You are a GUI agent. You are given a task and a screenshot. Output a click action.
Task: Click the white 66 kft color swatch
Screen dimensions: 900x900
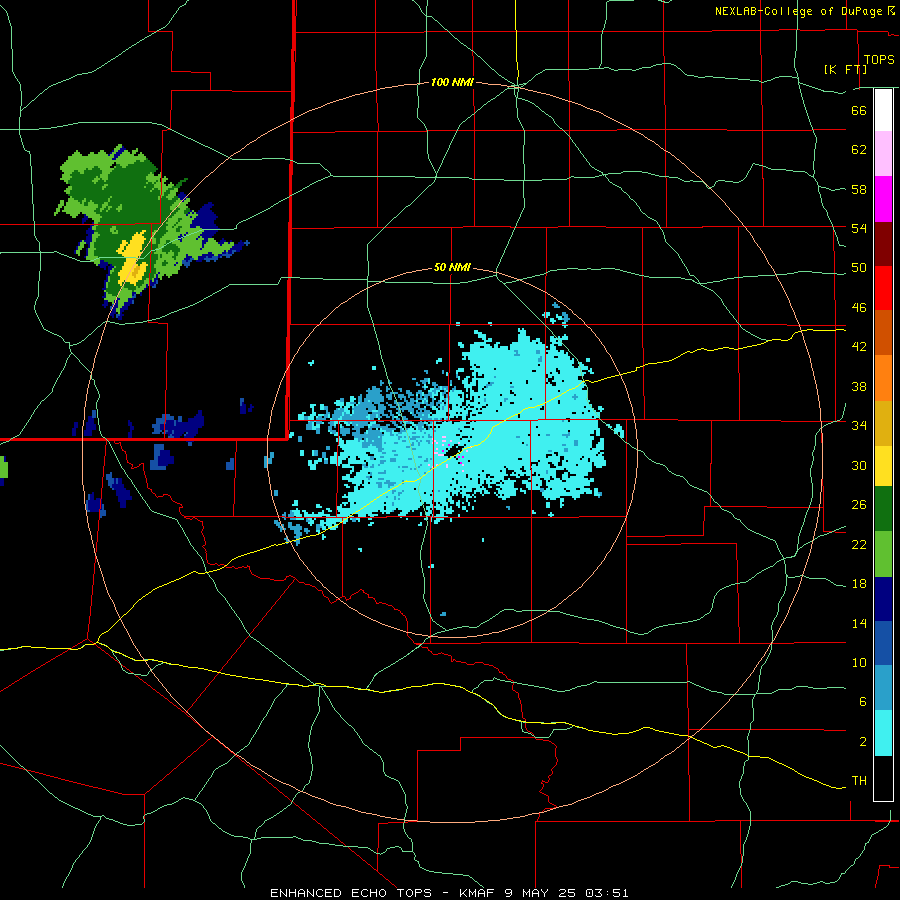coord(883,110)
